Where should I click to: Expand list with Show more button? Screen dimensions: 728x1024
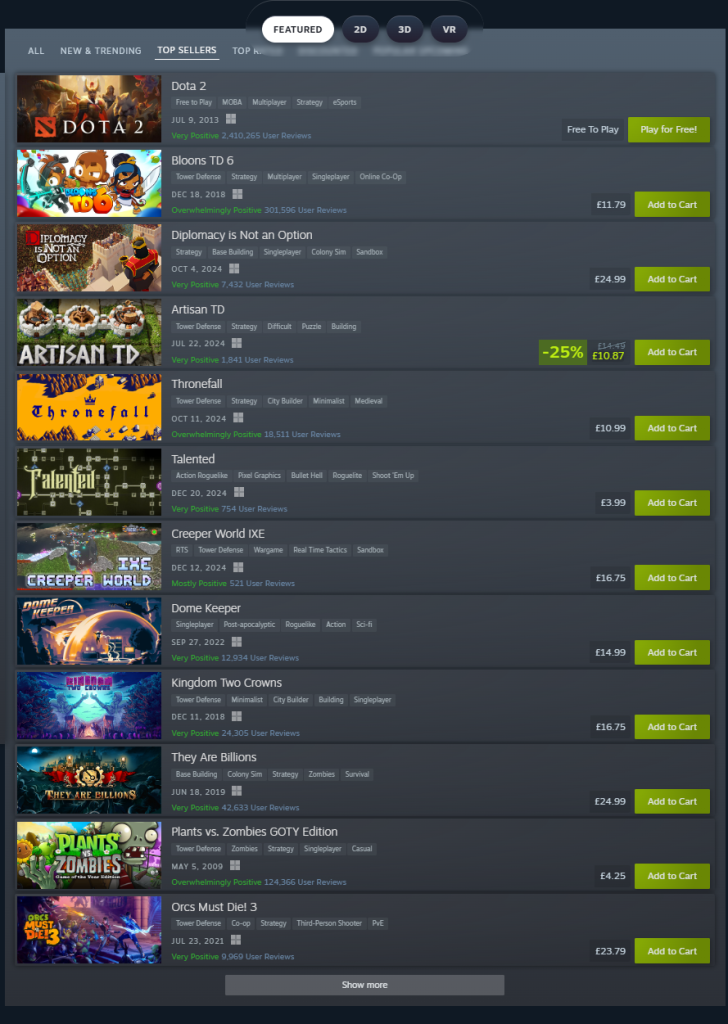coord(364,985)
